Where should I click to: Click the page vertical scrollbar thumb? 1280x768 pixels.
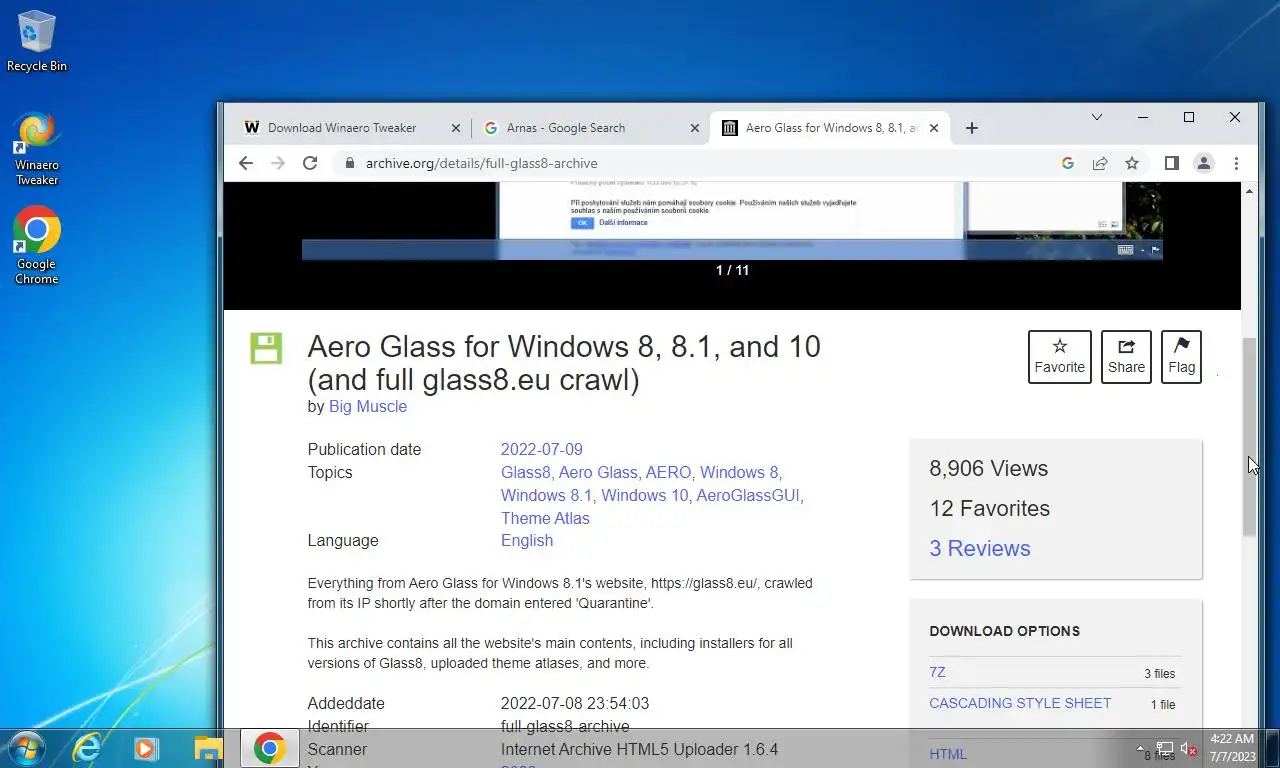[1250, 437]
